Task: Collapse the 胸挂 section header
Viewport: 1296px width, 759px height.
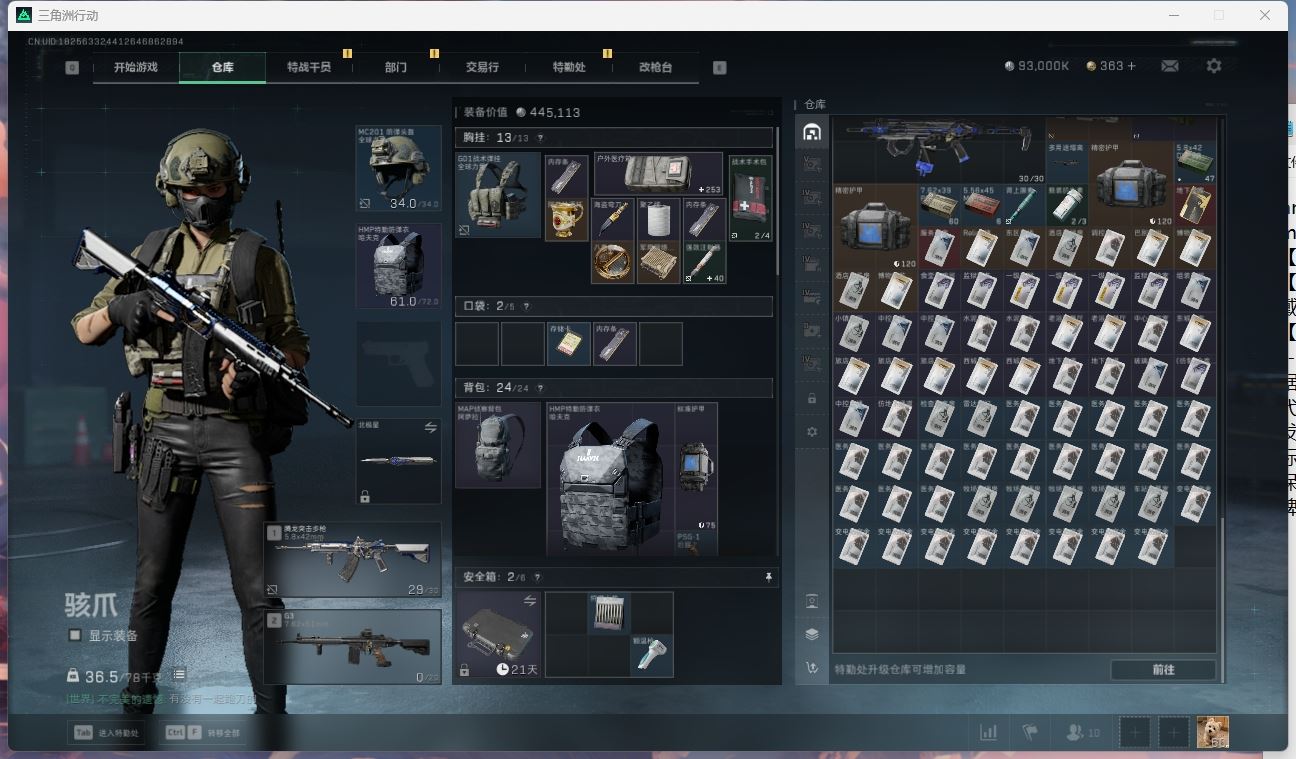Action: click(x=613, y=138)
